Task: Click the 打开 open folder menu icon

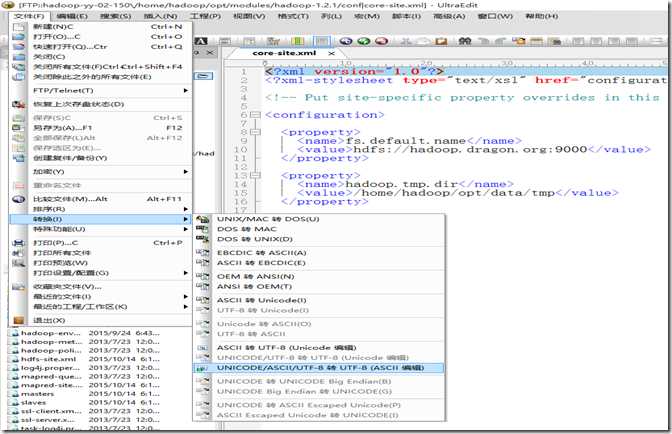Action: pos(18,37)
